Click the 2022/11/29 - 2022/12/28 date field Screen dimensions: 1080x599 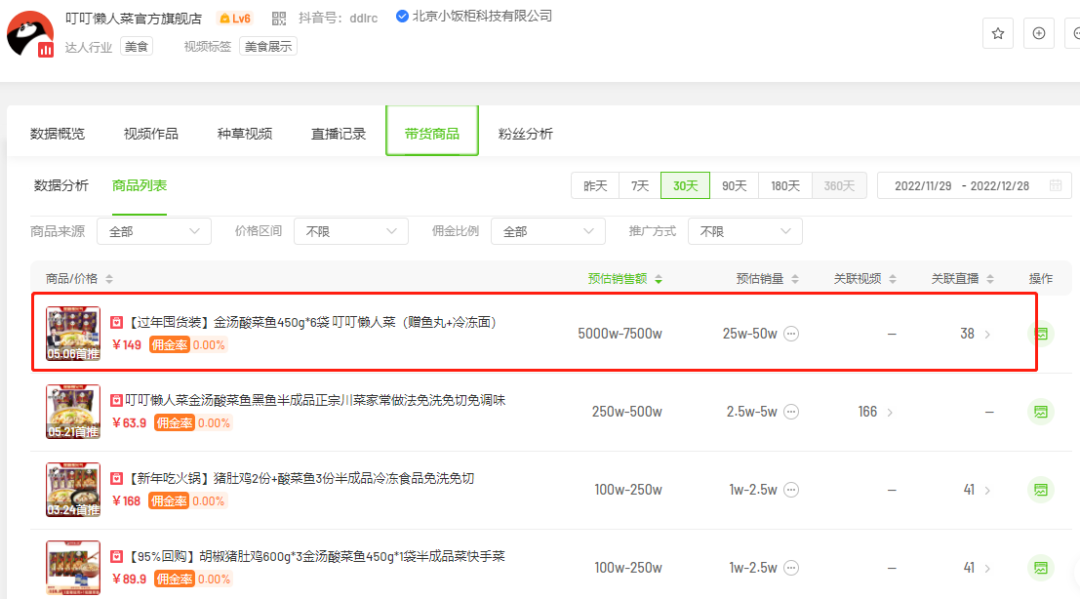(974, 185)
